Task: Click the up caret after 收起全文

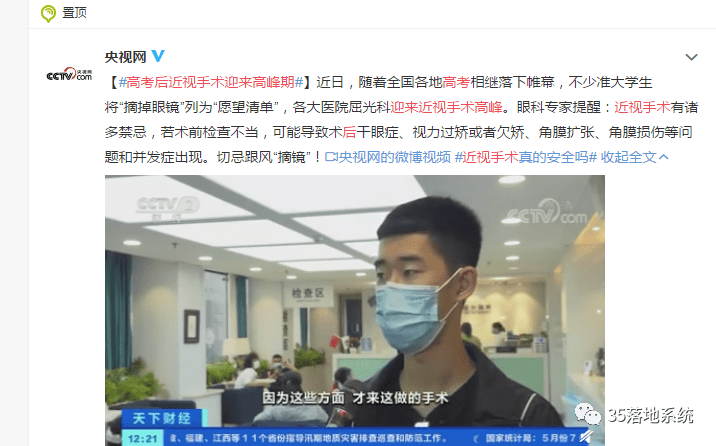Action: click(664, 157)
